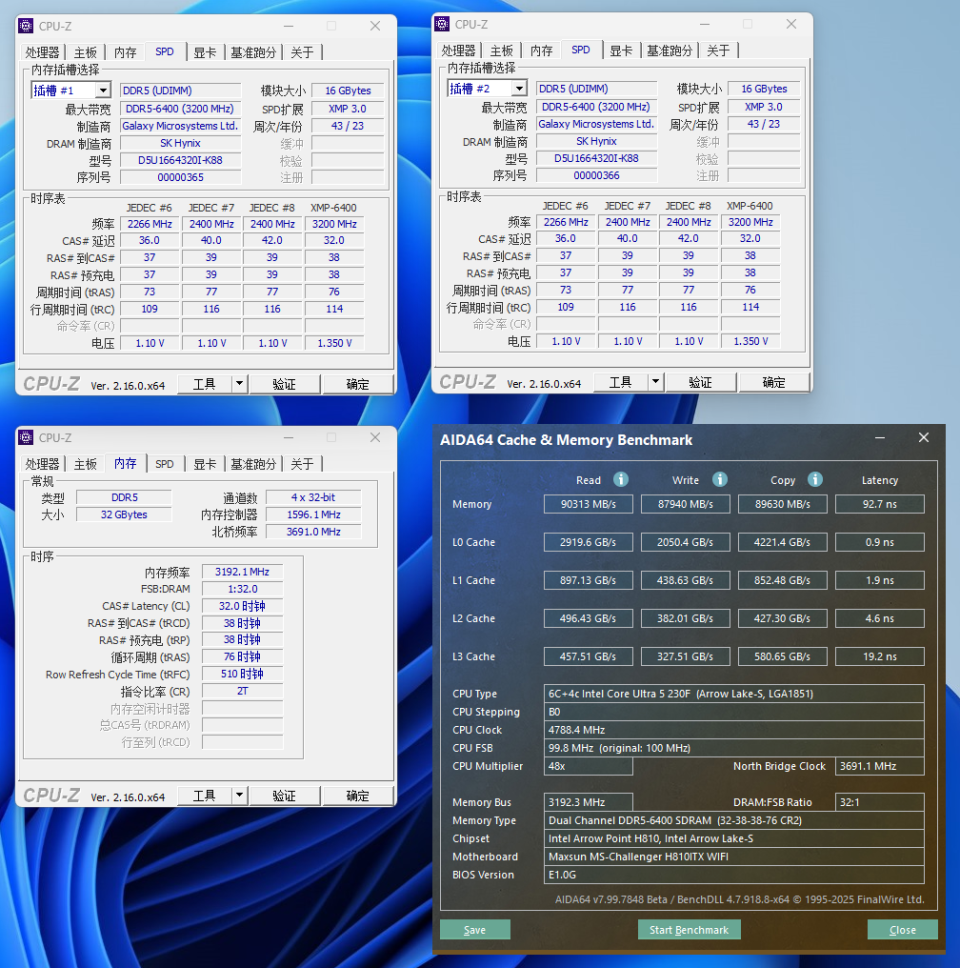Screen dimensions: 960x968
Task: Click L3 Cache read value 457.51 GB/s
Action: coord(588,656)
